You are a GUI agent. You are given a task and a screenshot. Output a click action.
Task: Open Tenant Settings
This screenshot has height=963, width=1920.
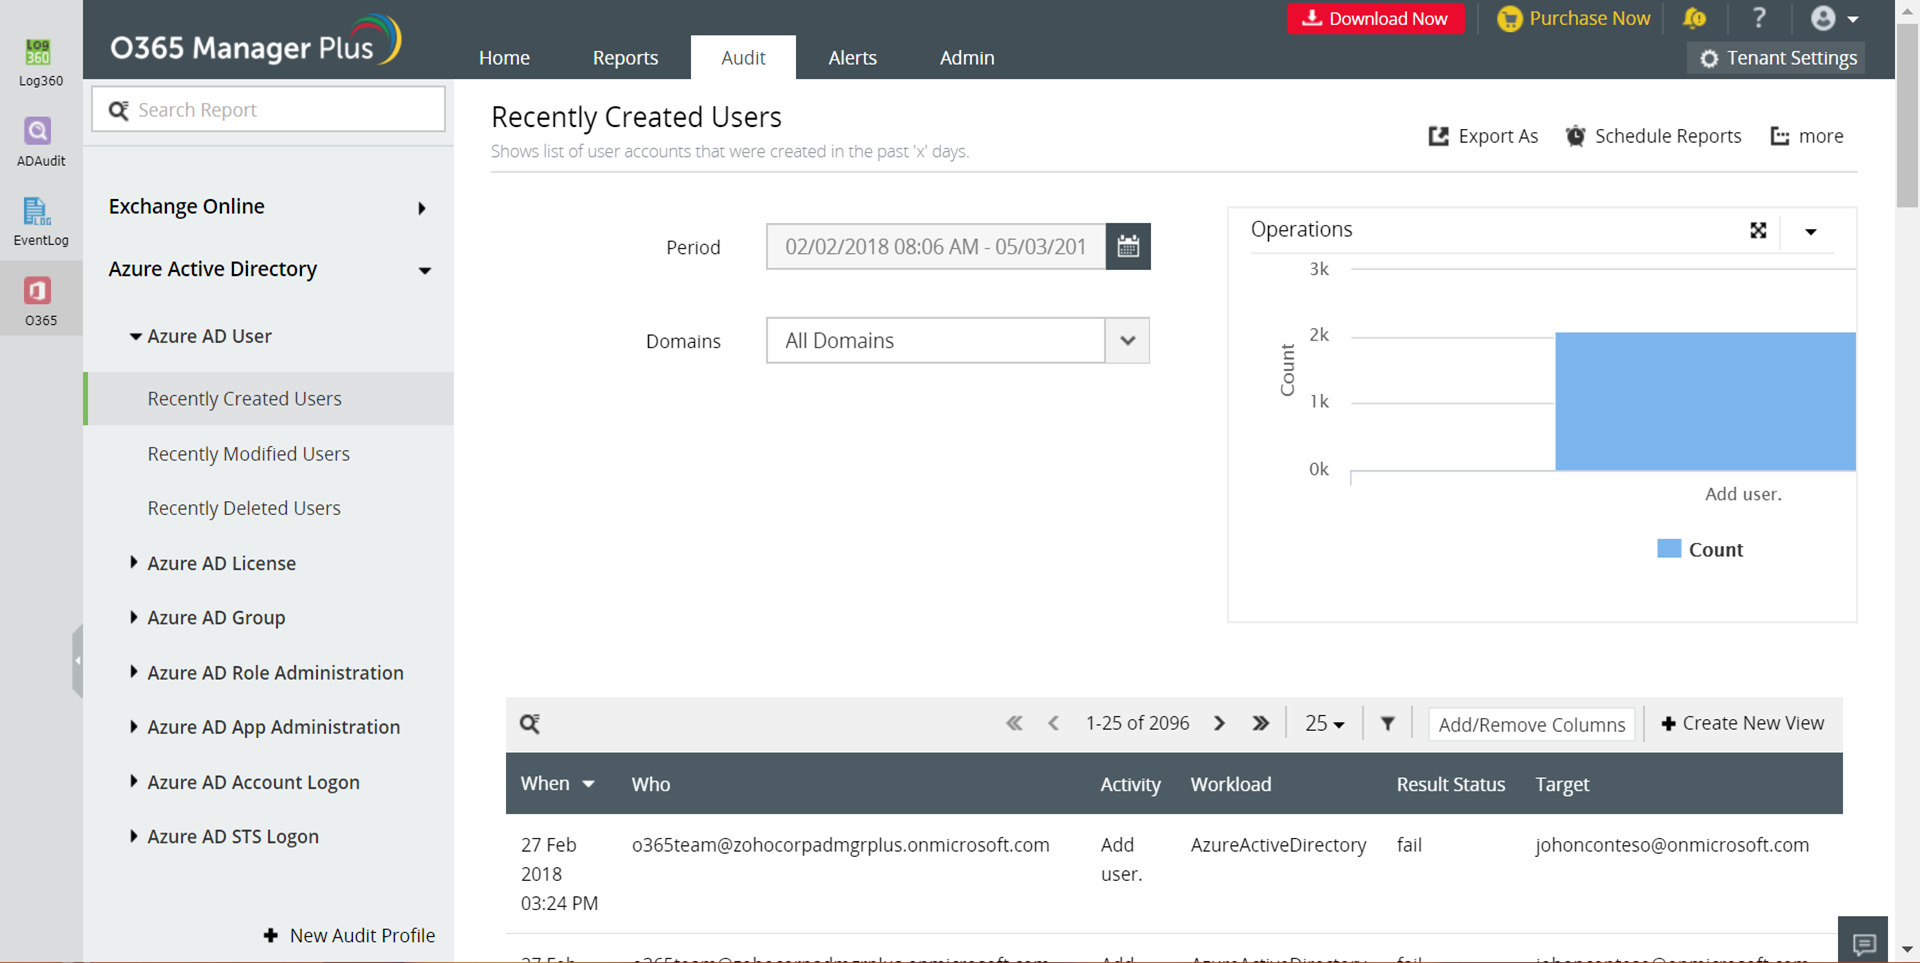pyautogui.click(x=1778, y=58)
